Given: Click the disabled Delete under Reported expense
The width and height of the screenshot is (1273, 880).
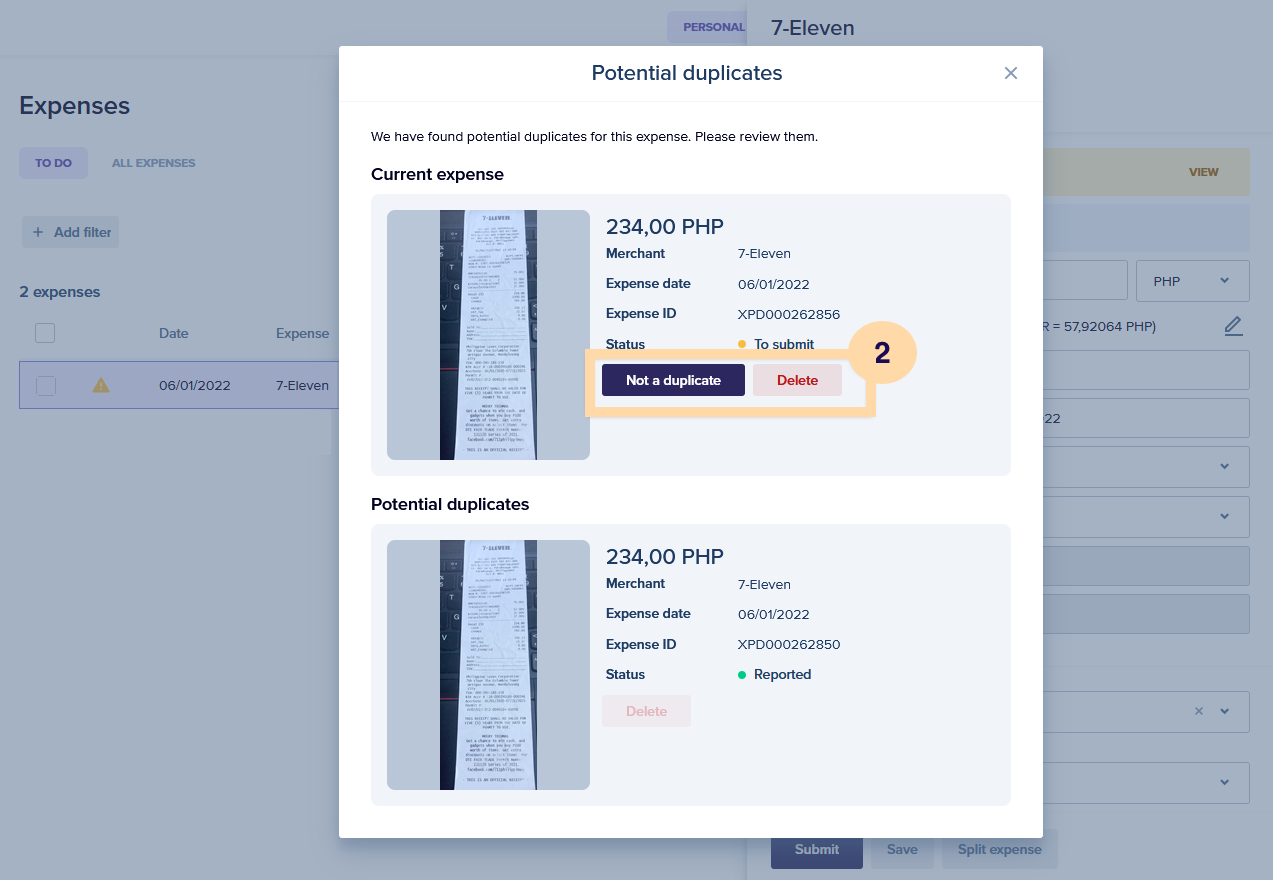Looking at the screenshot, I should pyautogui.click(x=646, y=711).
